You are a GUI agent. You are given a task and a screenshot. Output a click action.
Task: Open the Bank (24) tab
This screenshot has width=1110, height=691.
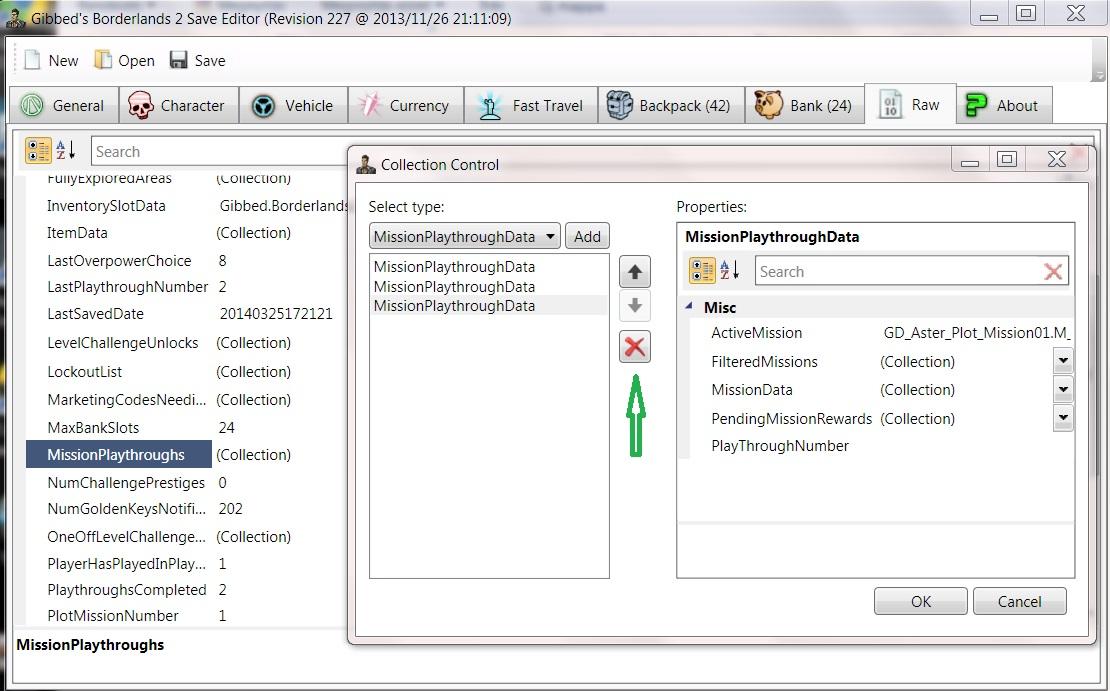804,105
